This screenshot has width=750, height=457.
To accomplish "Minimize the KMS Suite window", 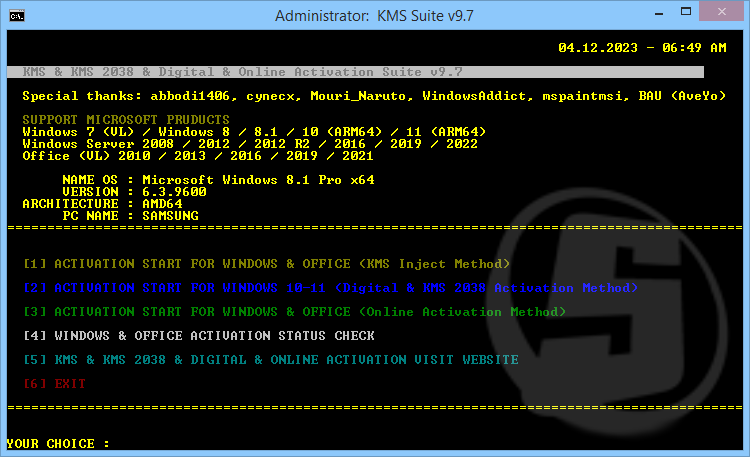I will pos(645,14).
